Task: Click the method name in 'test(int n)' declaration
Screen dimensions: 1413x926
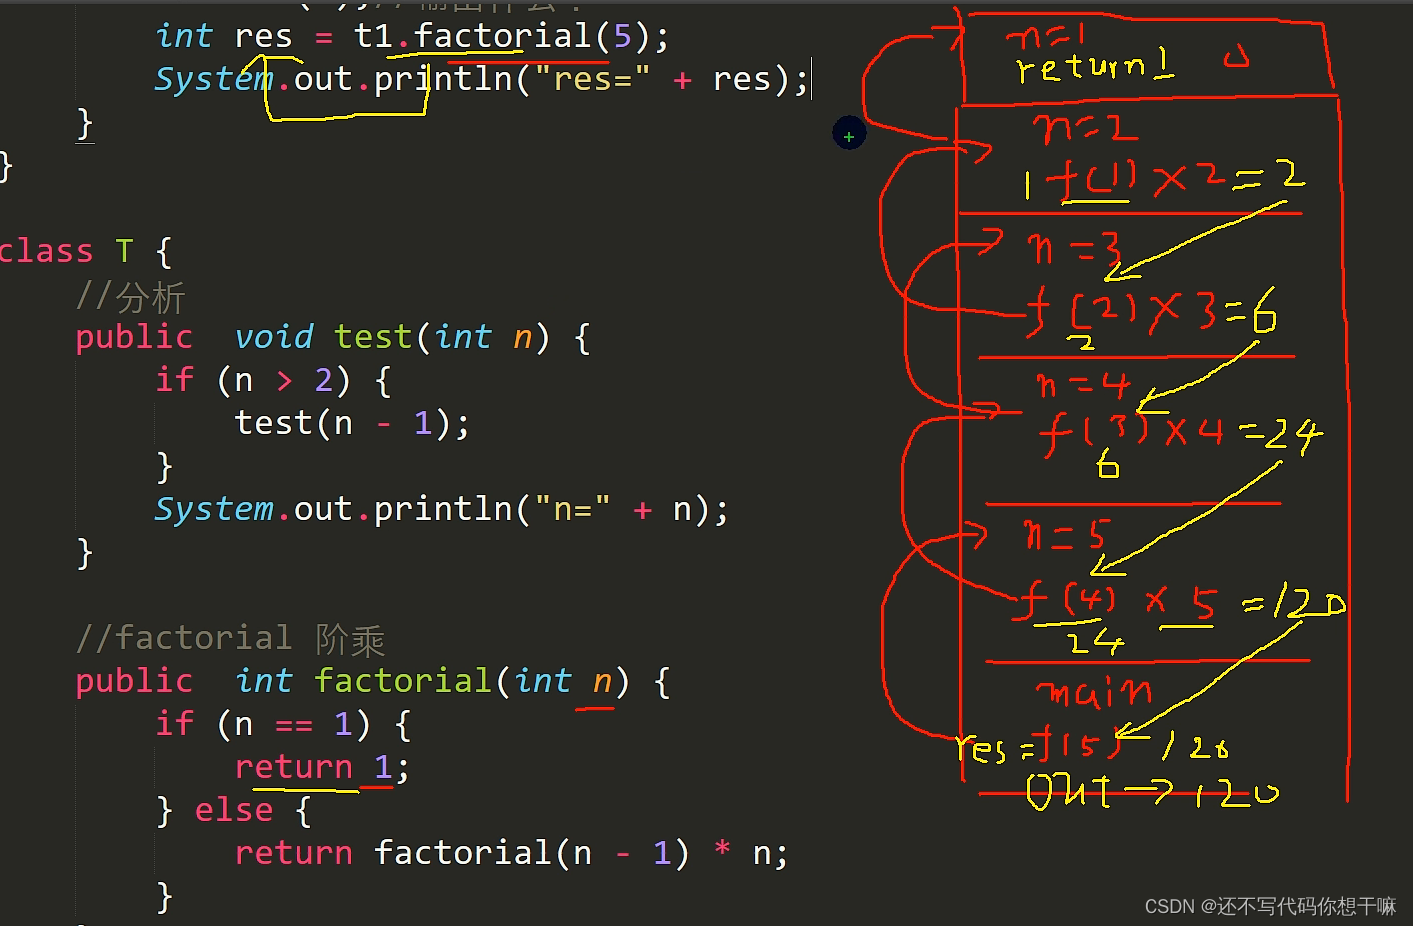Action: click(x=373, y=337)
